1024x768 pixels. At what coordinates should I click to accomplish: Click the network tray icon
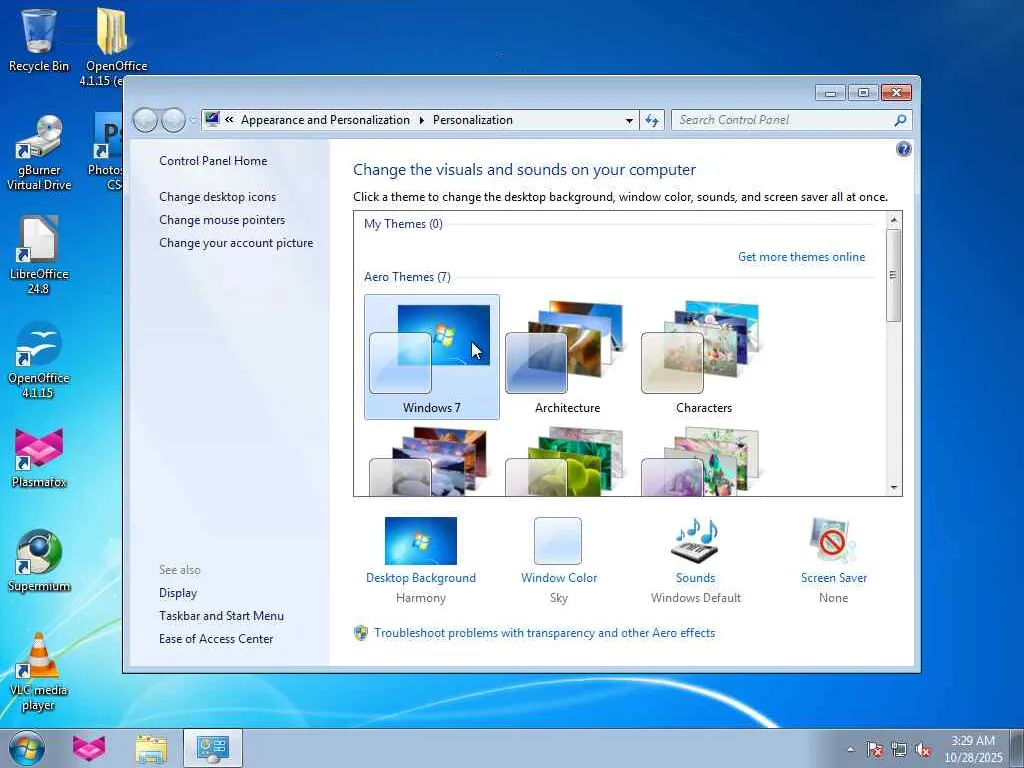coord(899,749)
